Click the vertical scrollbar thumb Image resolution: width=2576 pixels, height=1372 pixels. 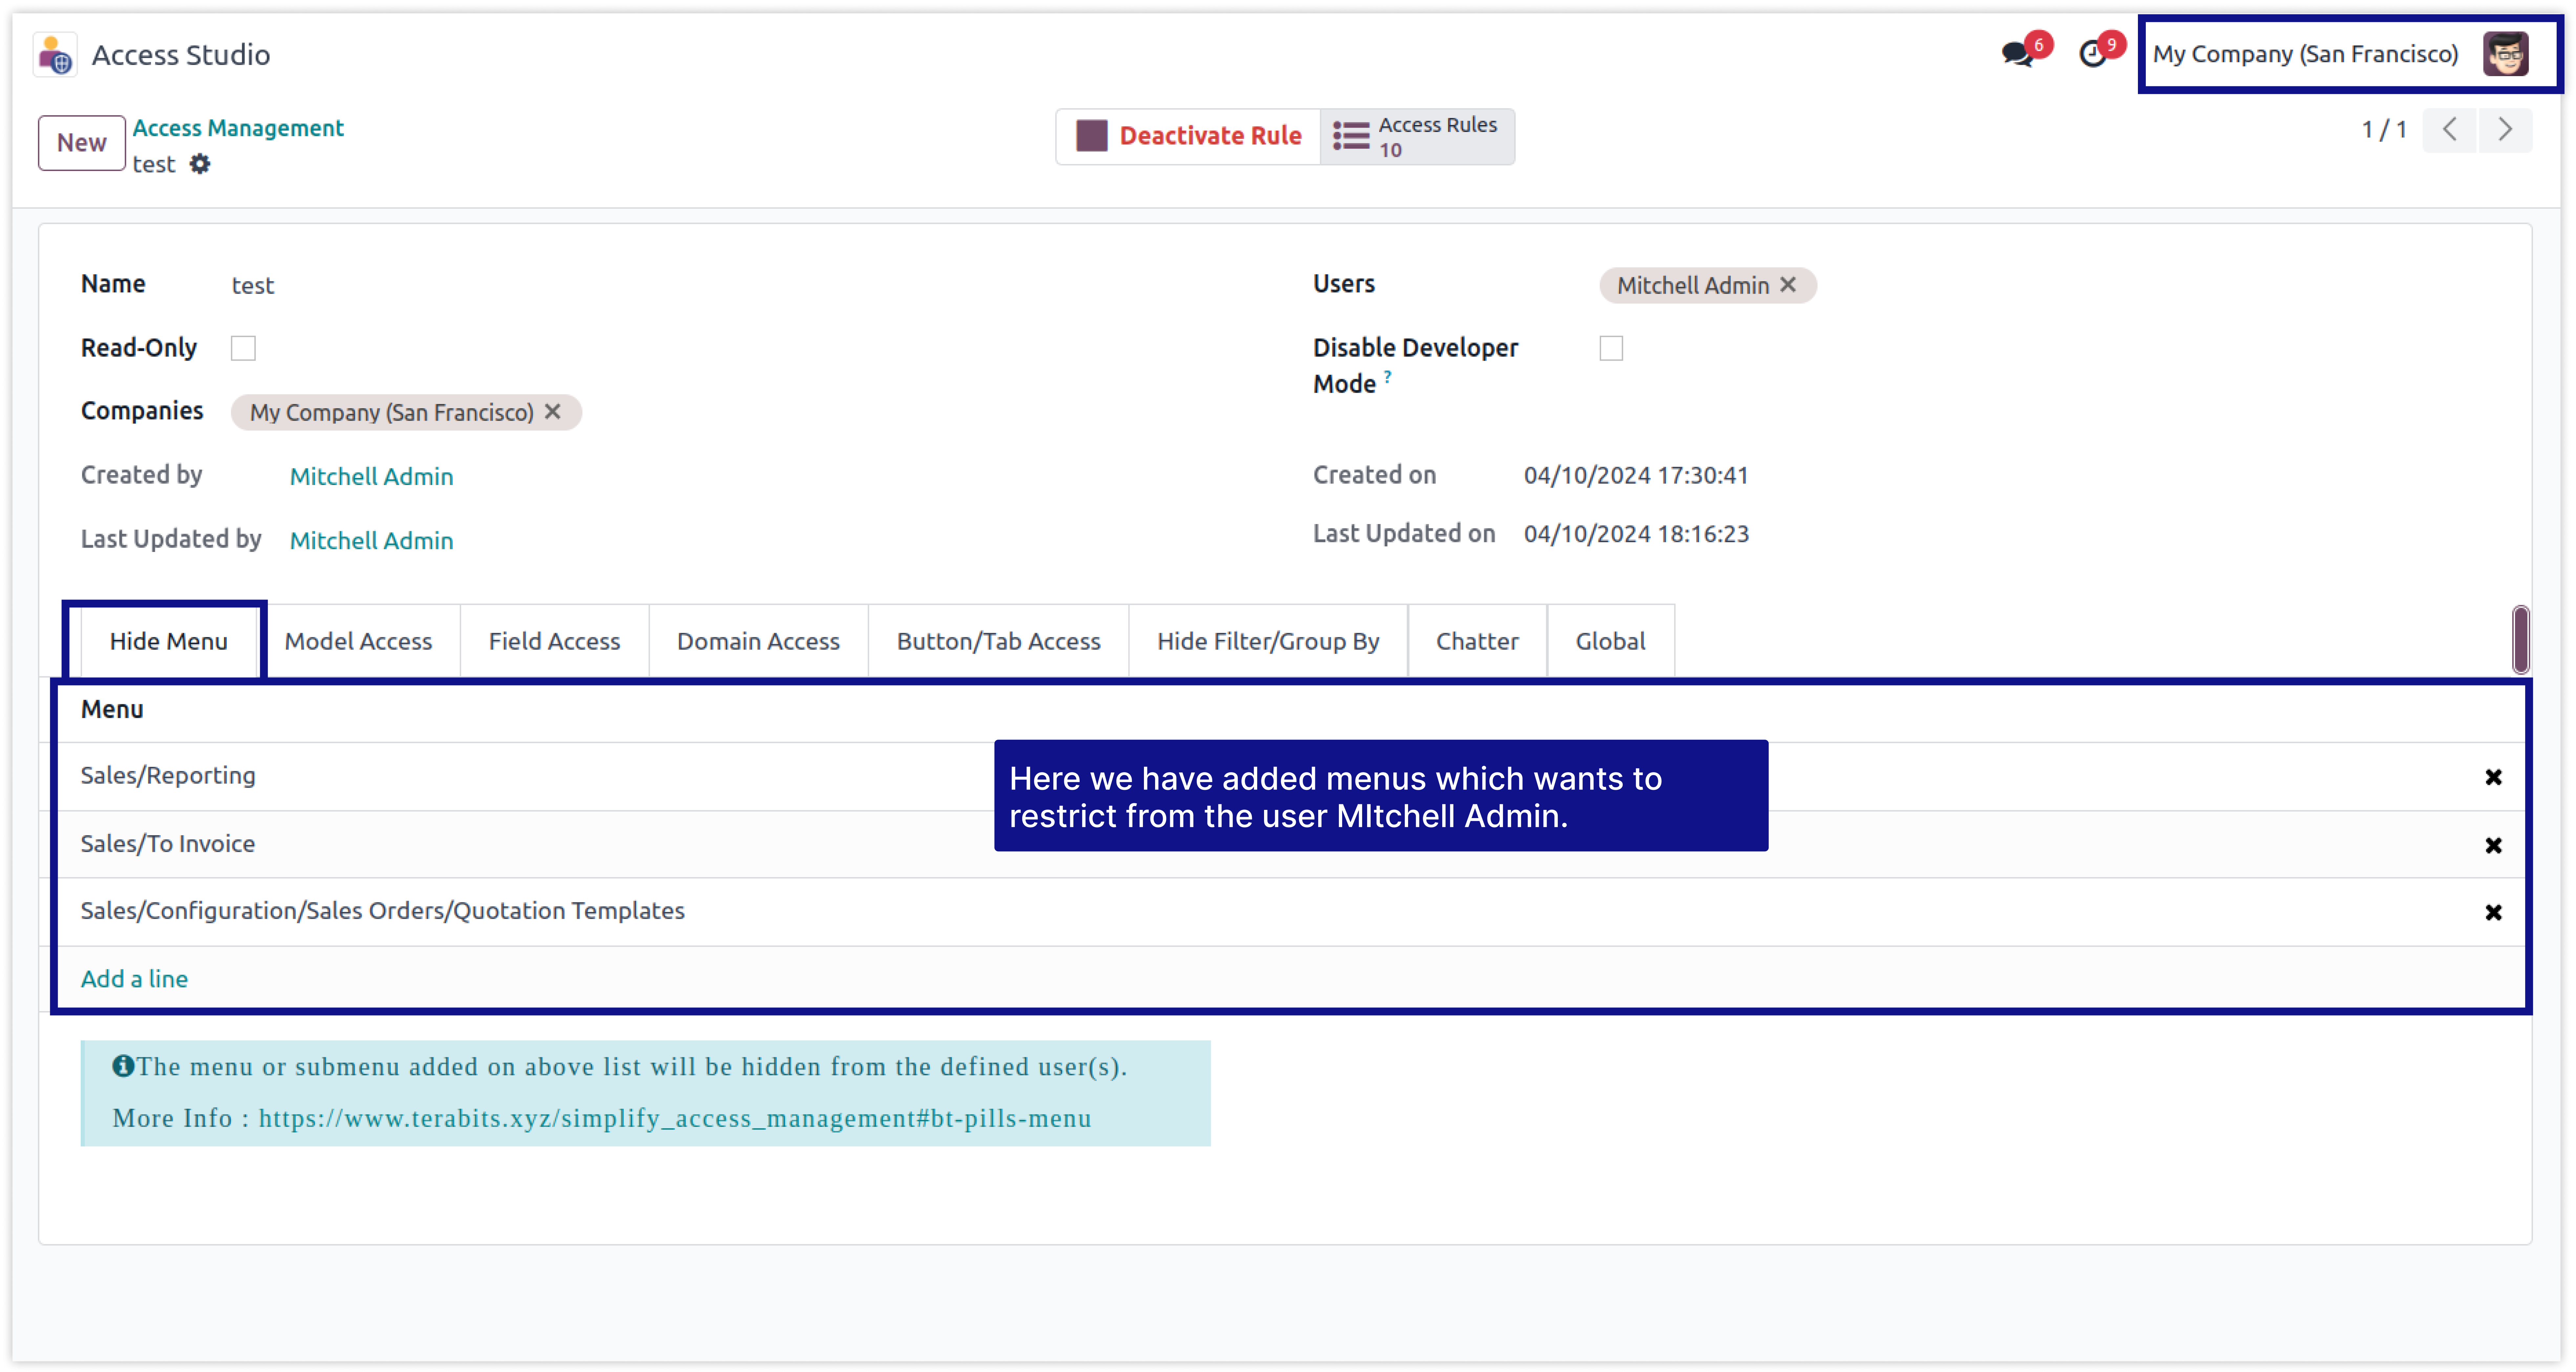(x=2521, y=640)
